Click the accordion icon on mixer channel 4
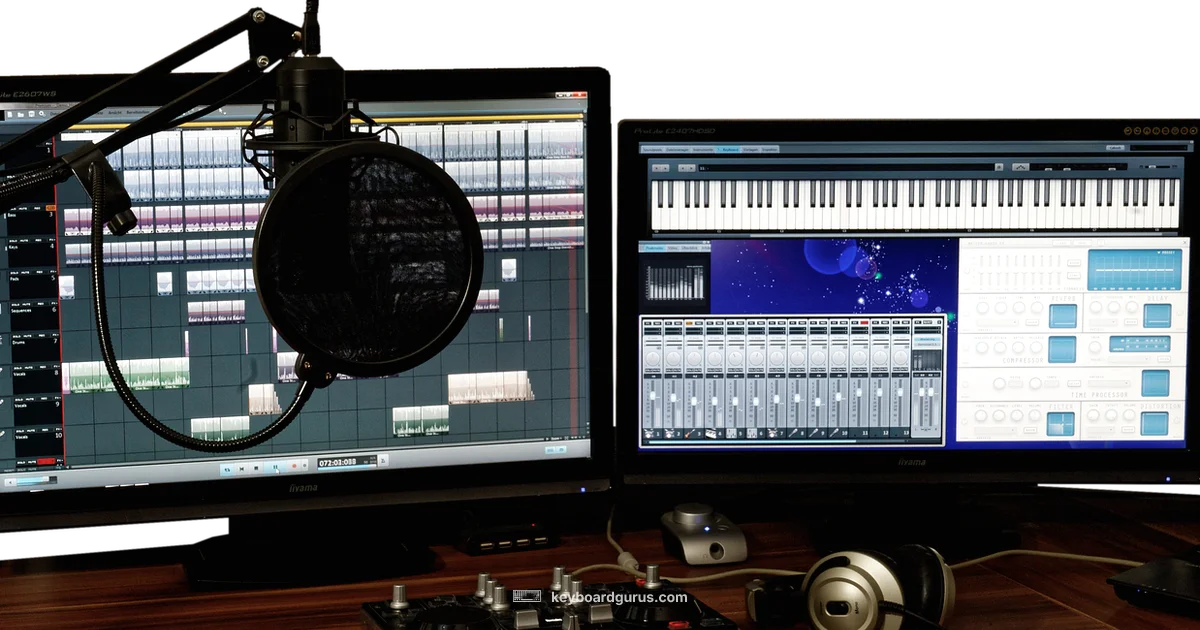The width and height of the screenshot is (1200, 630). (712, 432)
